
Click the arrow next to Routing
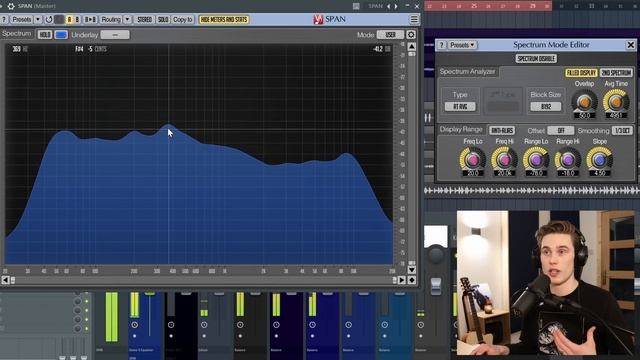(127, 20)
